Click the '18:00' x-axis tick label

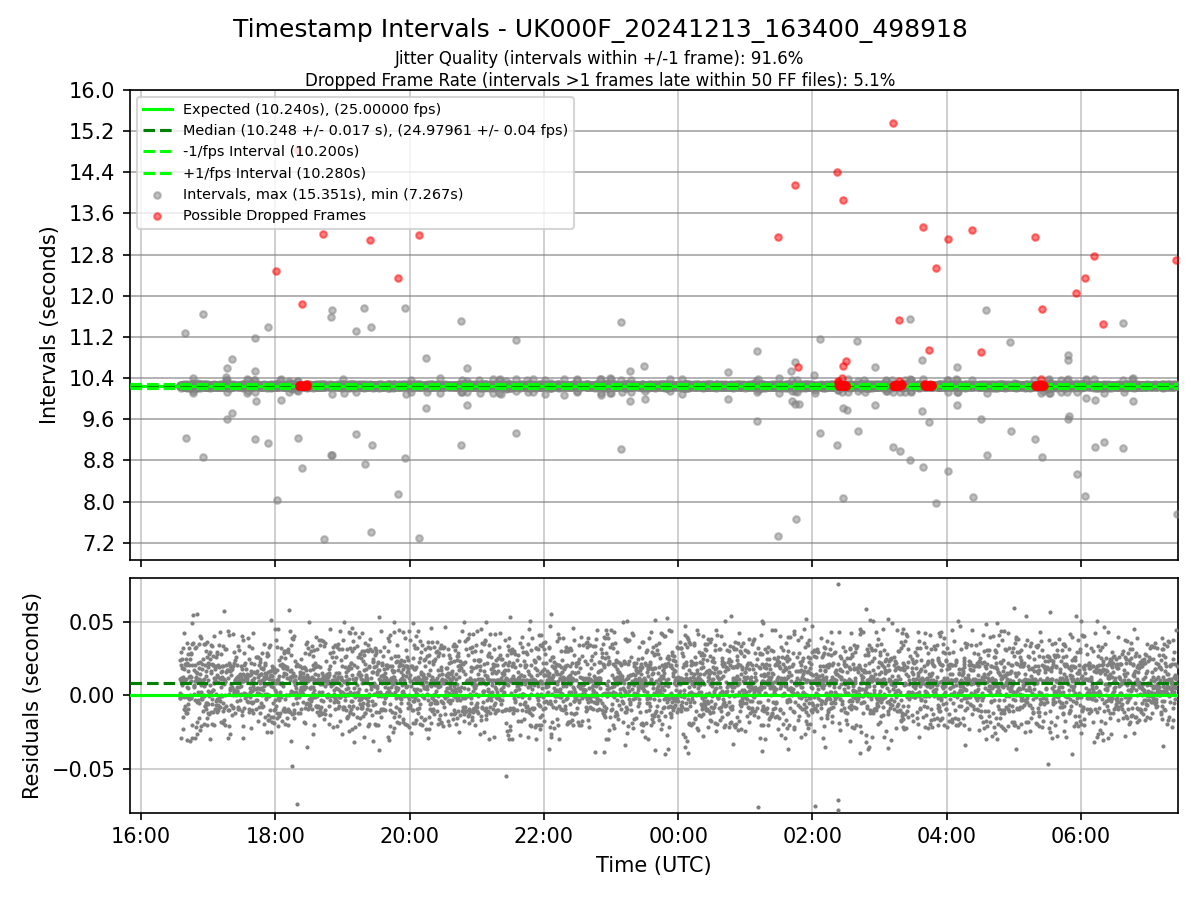tap(275, 836)
